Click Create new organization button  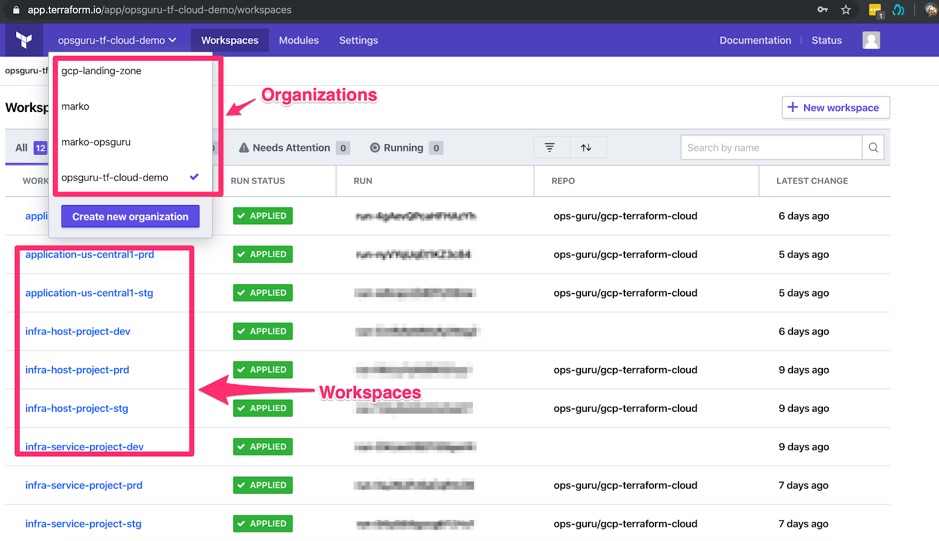click(130, 216)
